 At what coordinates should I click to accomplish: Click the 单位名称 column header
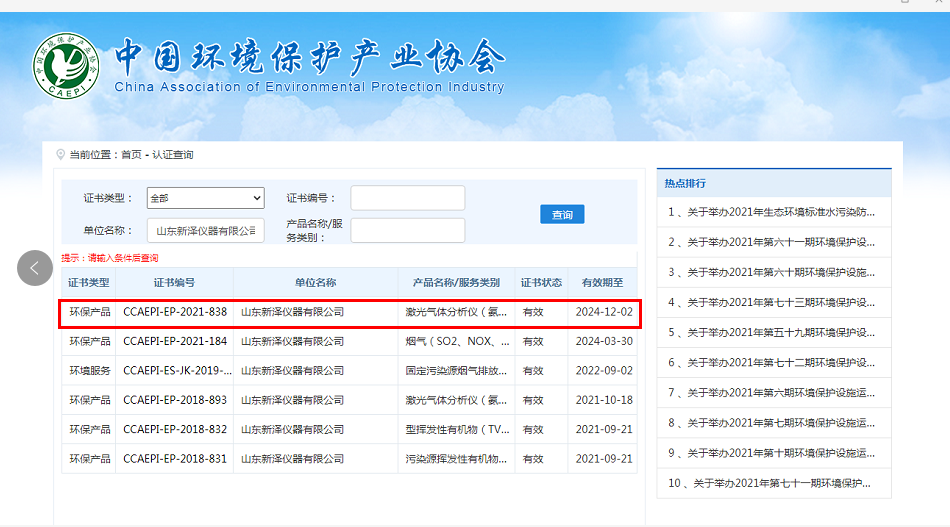[315, 283]
